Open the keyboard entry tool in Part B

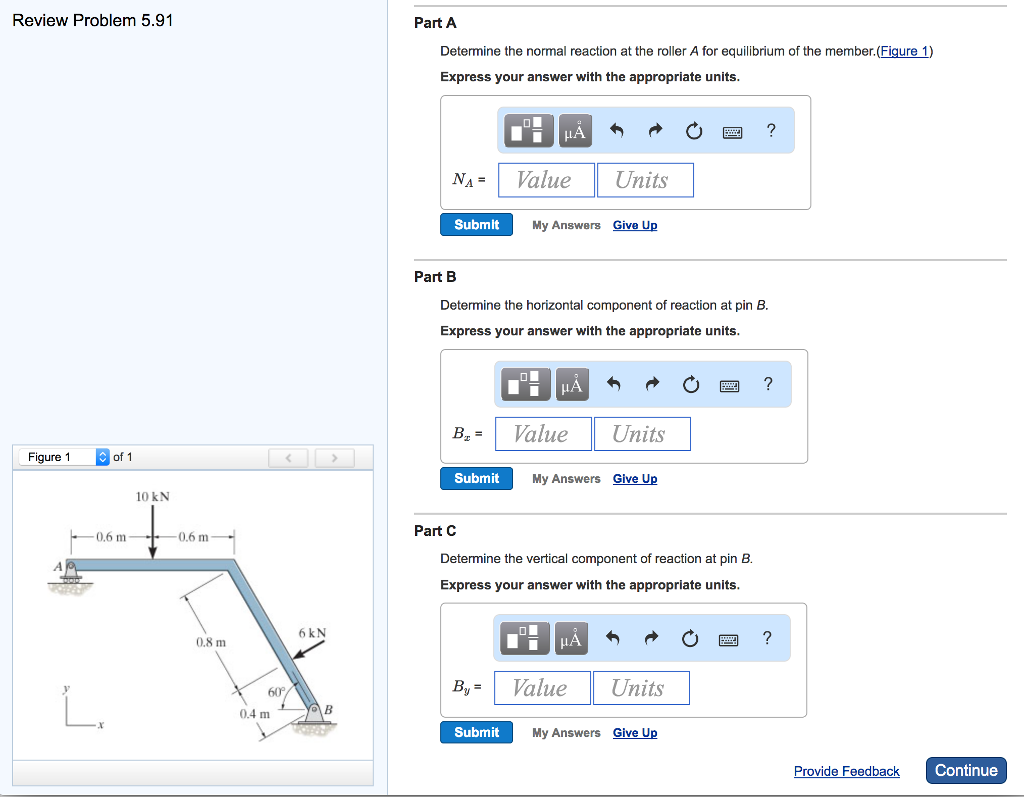[729, 384]
